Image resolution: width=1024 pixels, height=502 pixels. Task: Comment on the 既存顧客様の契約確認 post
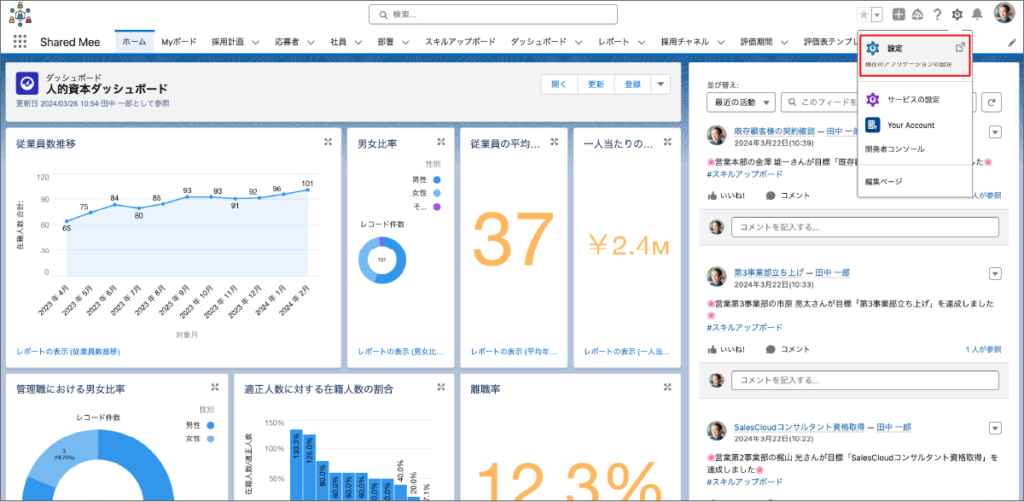(788, 195)
